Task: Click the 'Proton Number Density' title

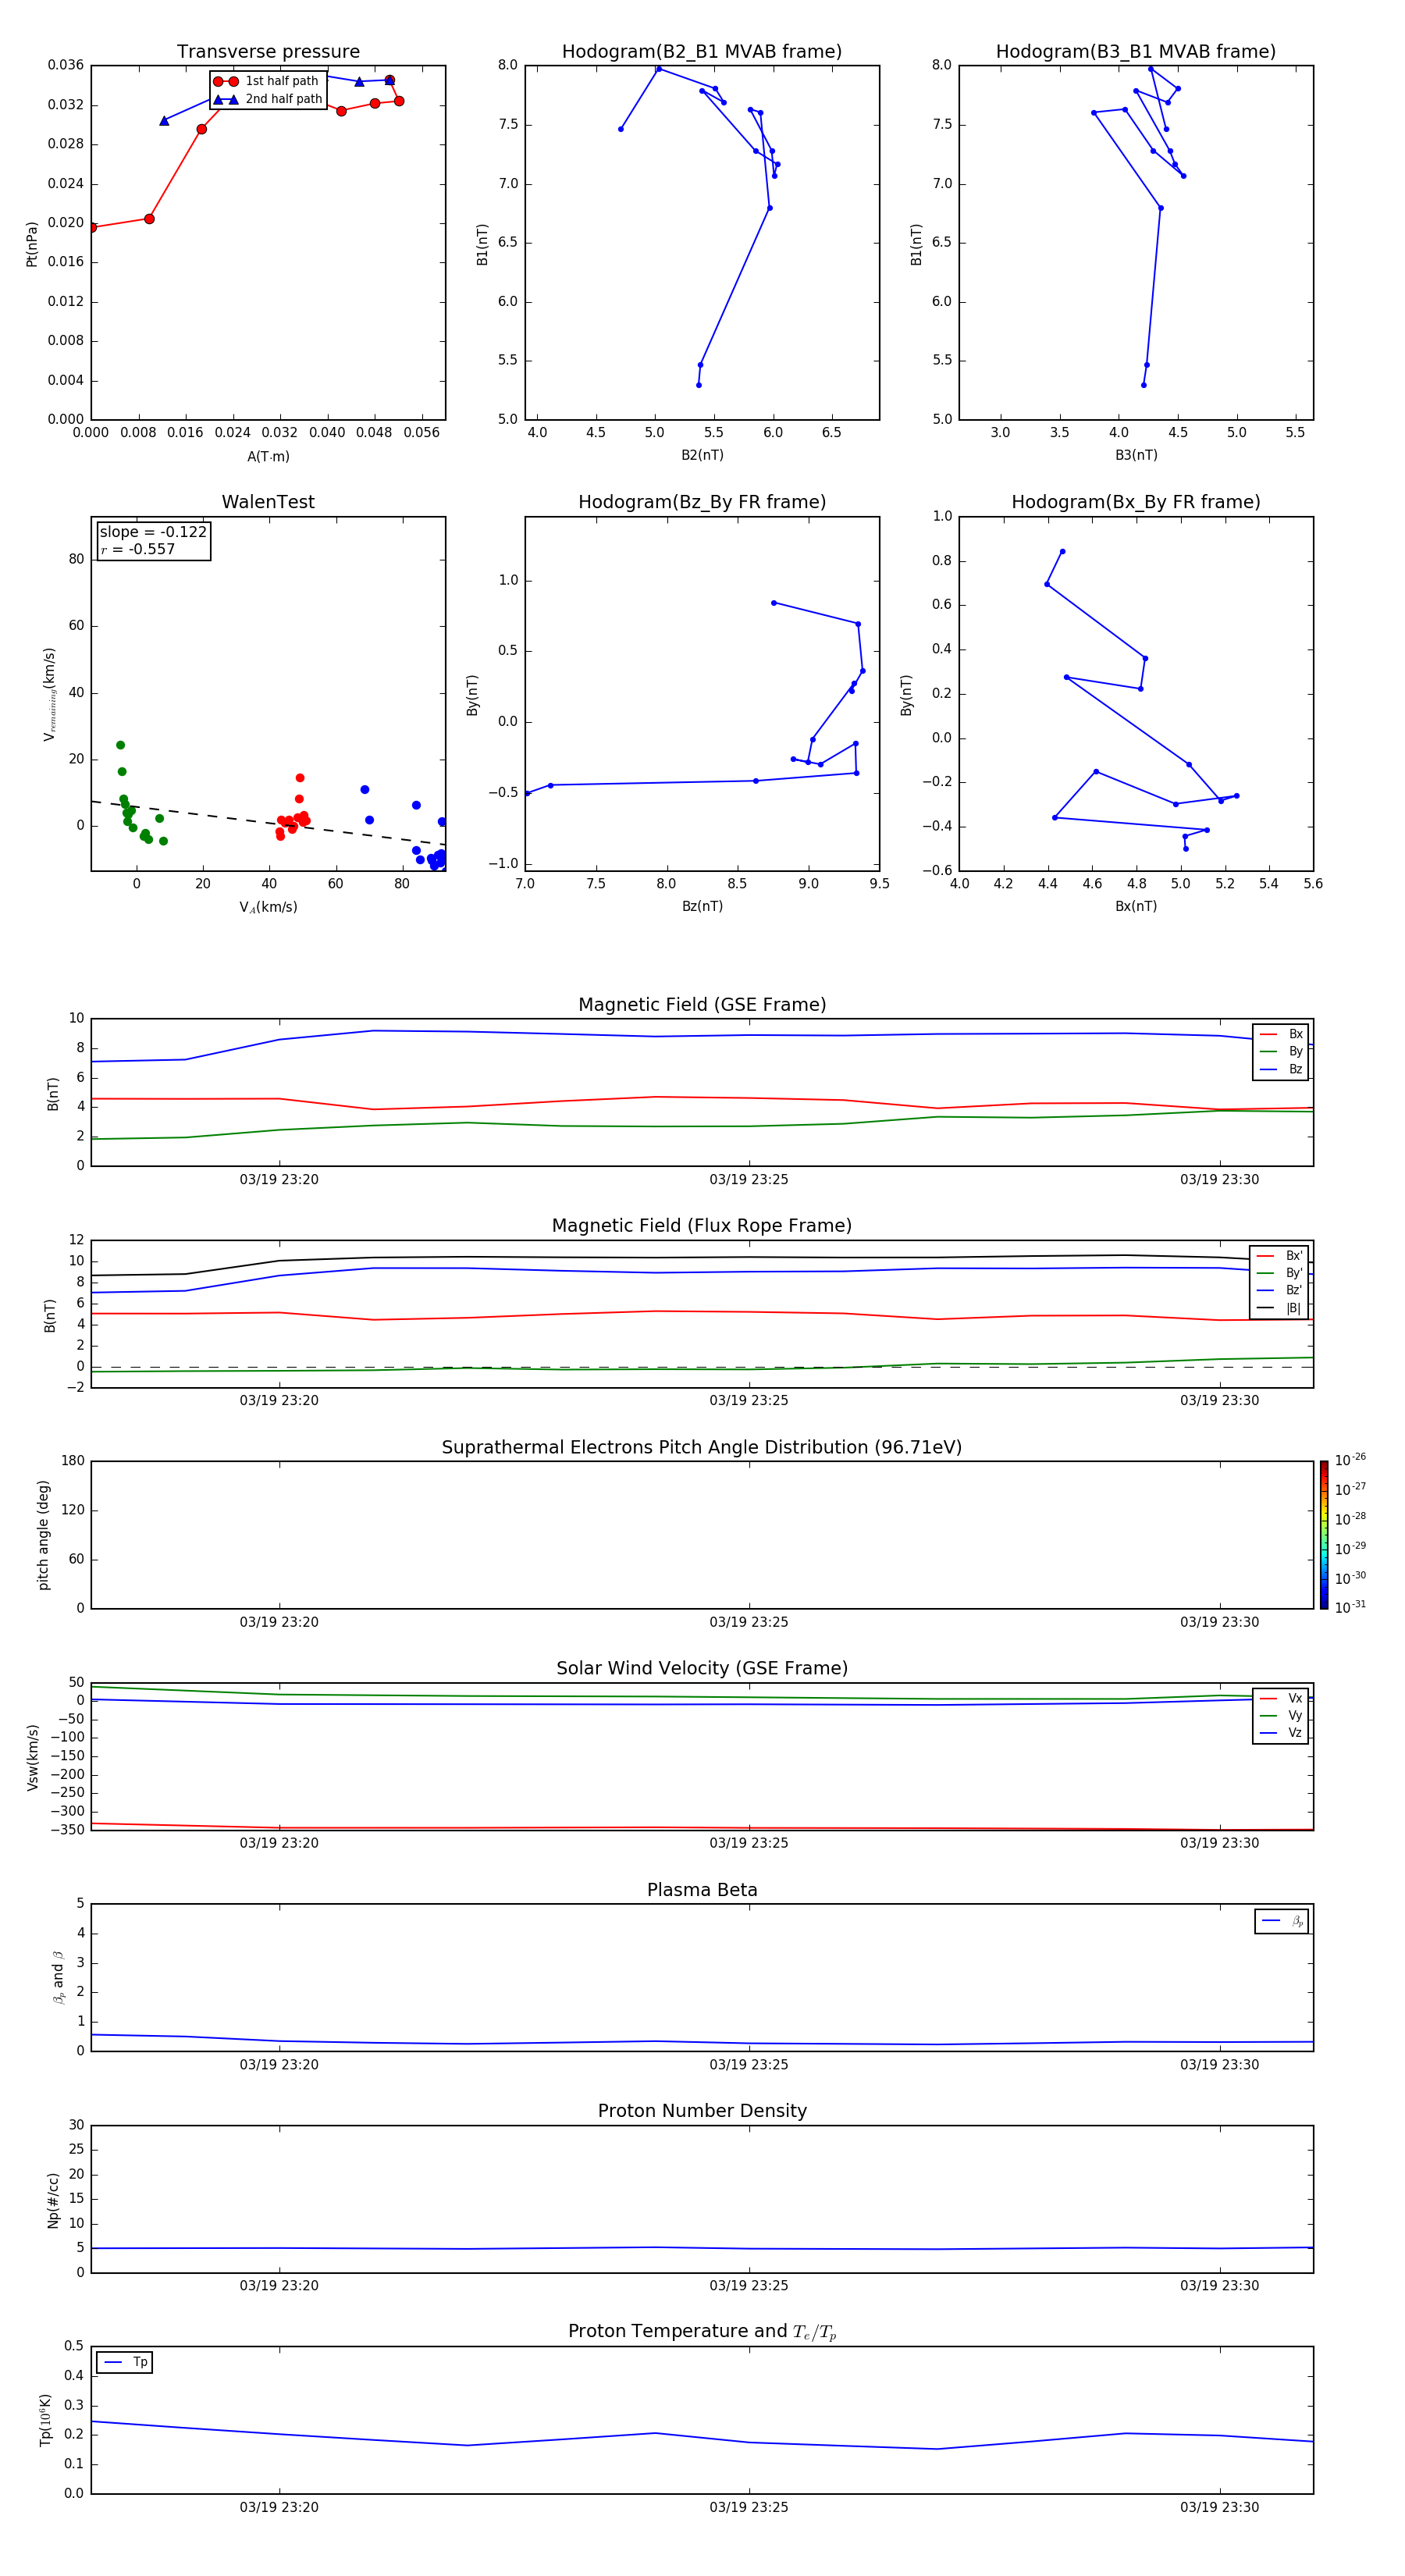Action: [702, 2111]
